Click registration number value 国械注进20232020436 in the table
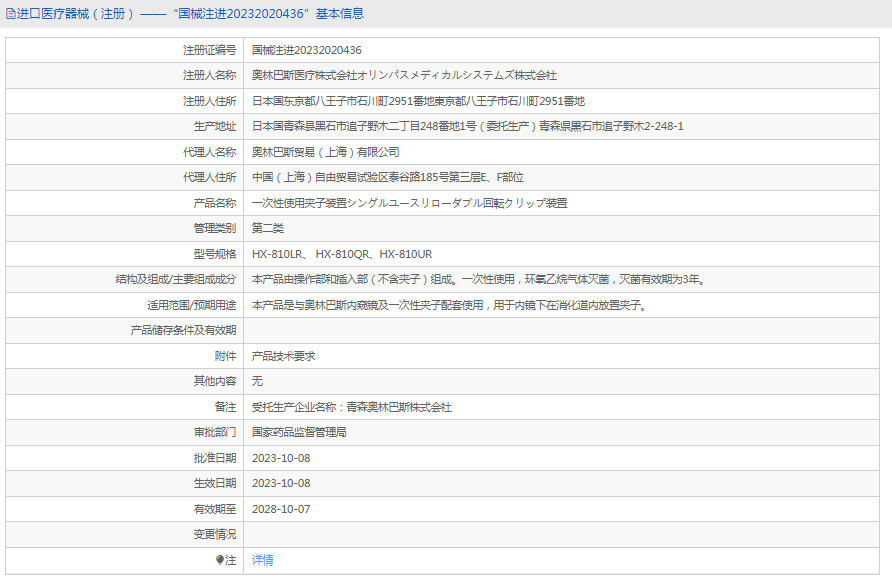 point(307,50)
